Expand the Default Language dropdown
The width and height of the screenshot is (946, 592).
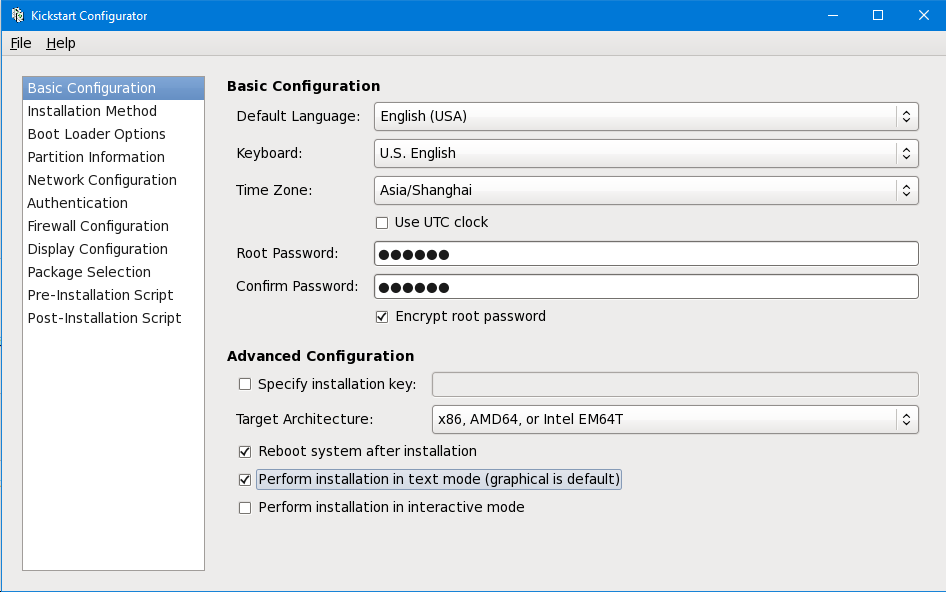point(646,116)
